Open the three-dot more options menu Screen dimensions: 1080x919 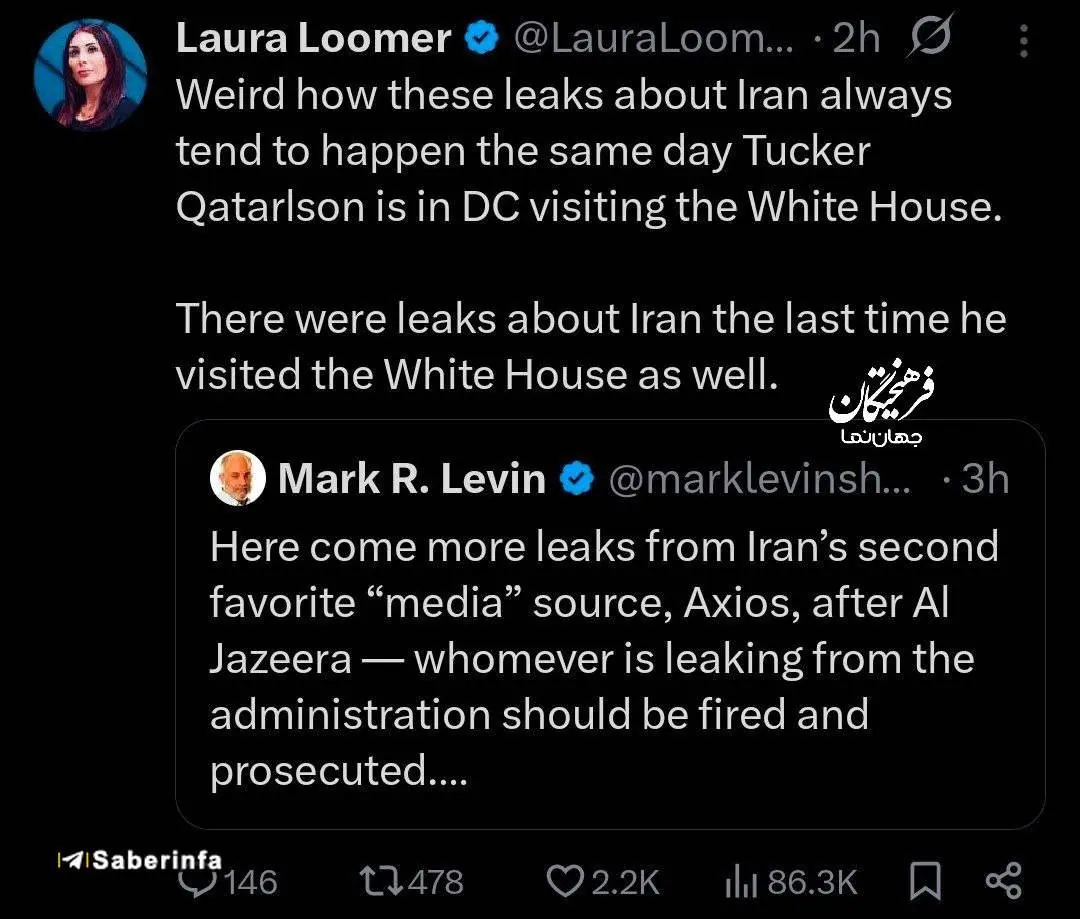[1023, 41]
